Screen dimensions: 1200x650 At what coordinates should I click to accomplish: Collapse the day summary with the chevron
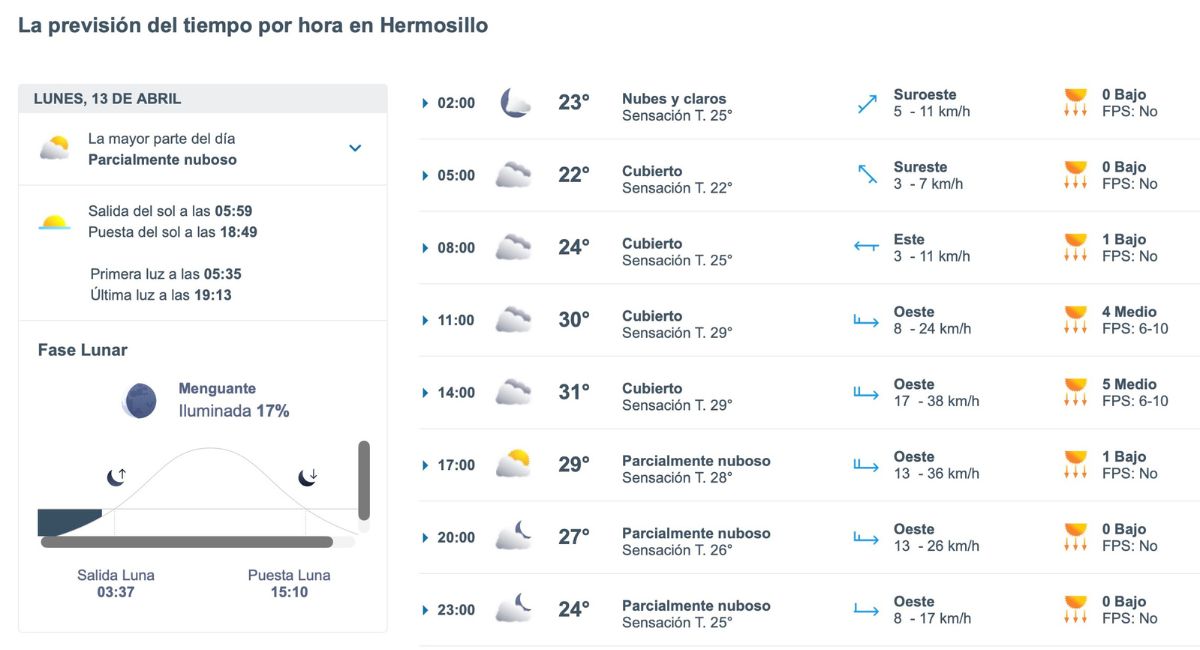(x=354, y=147)
